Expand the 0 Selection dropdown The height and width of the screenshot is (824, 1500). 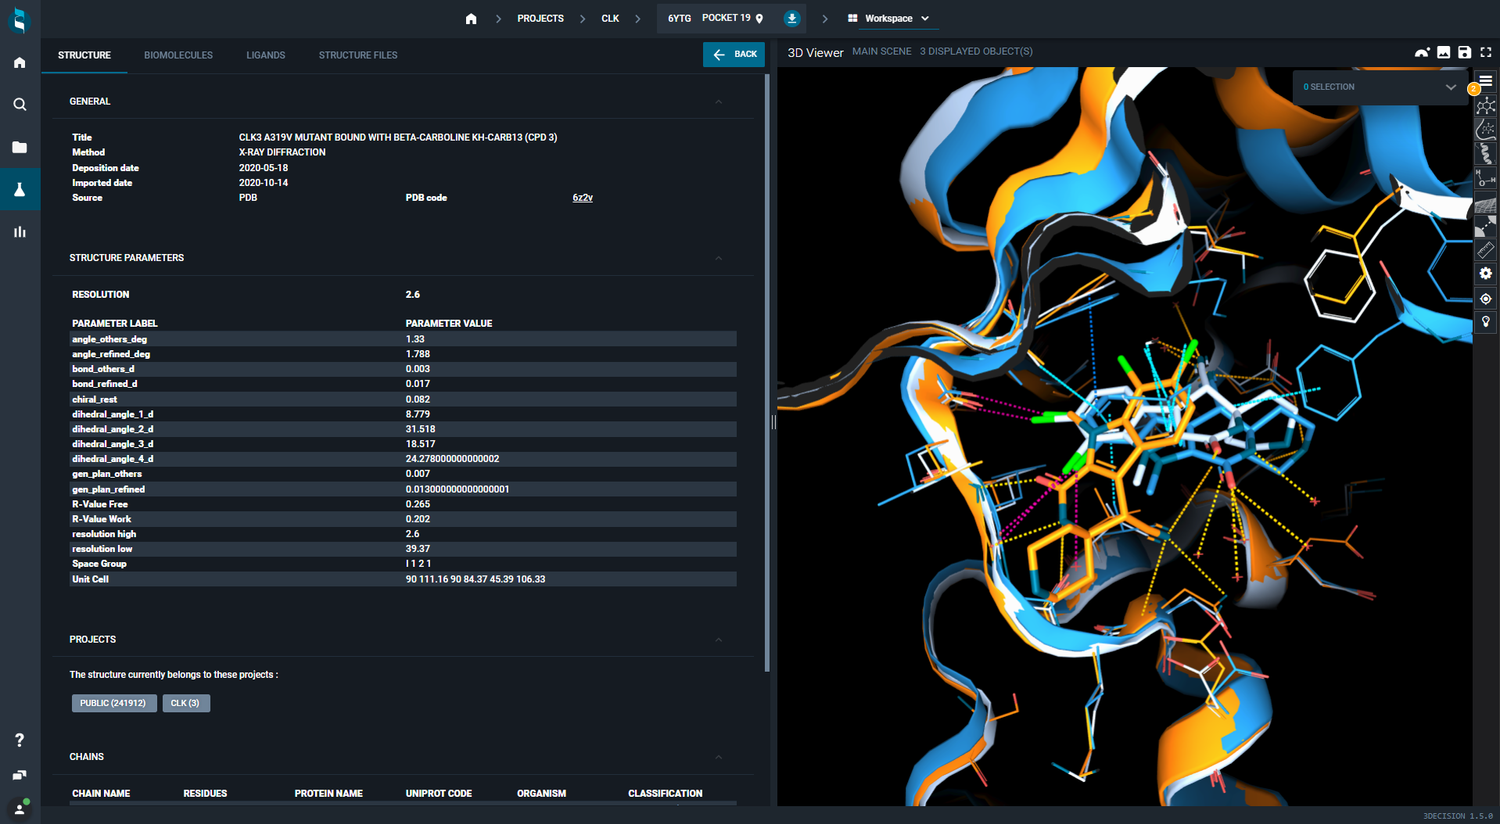click(x=1379, y=87)
